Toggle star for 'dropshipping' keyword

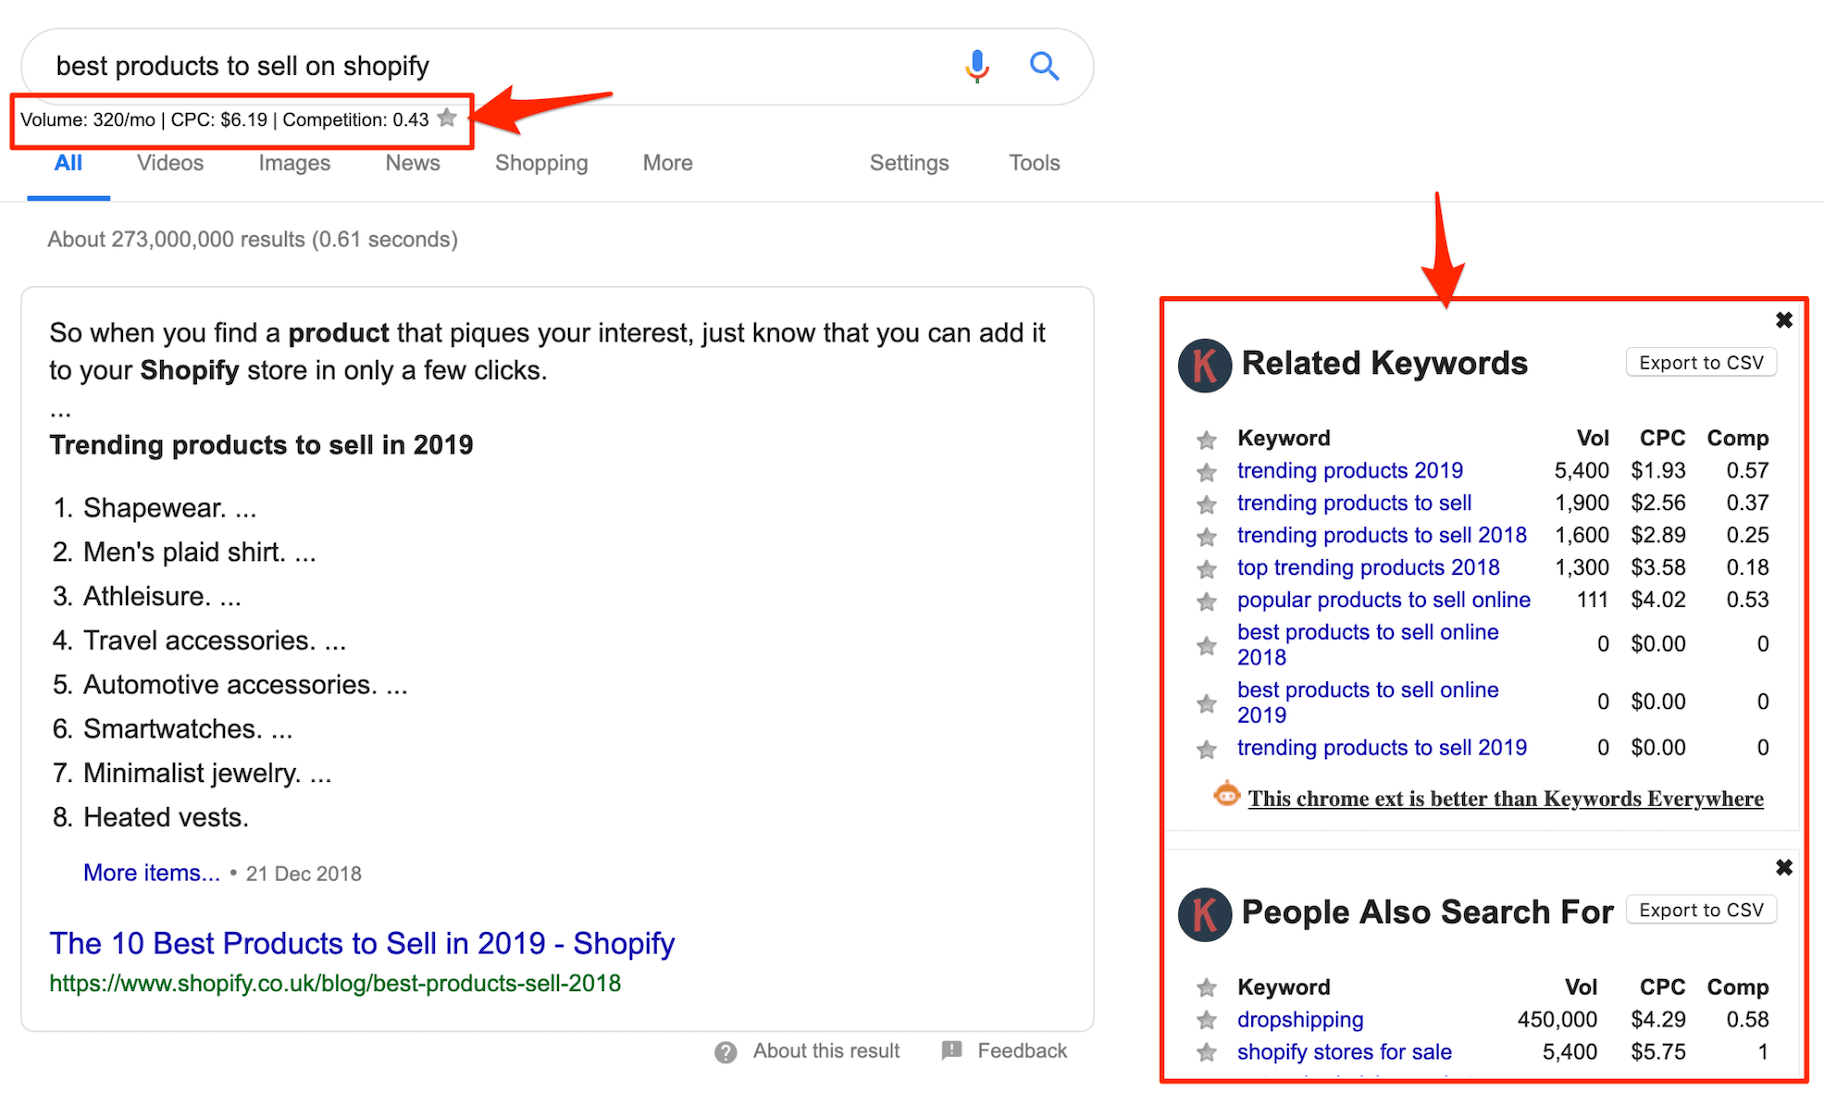pos(1207,1020)
